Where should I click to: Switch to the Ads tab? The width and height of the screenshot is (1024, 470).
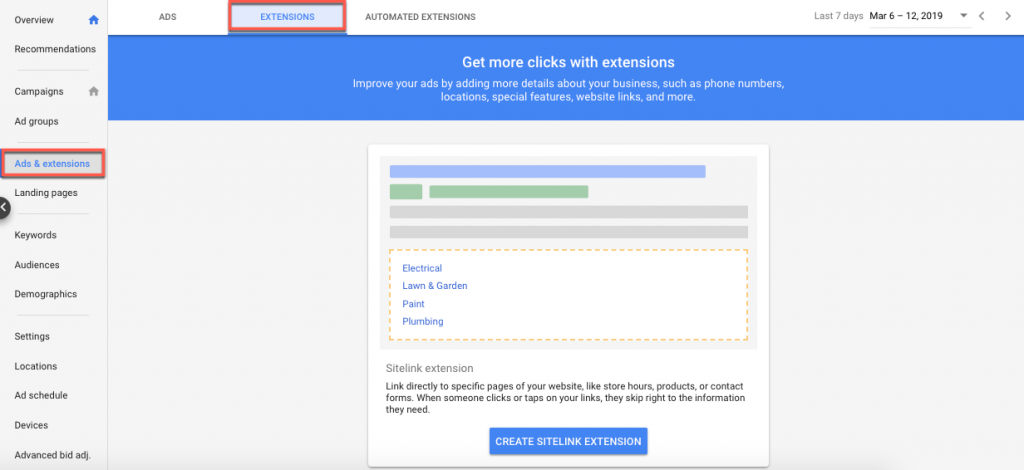[x=168, y=17]
